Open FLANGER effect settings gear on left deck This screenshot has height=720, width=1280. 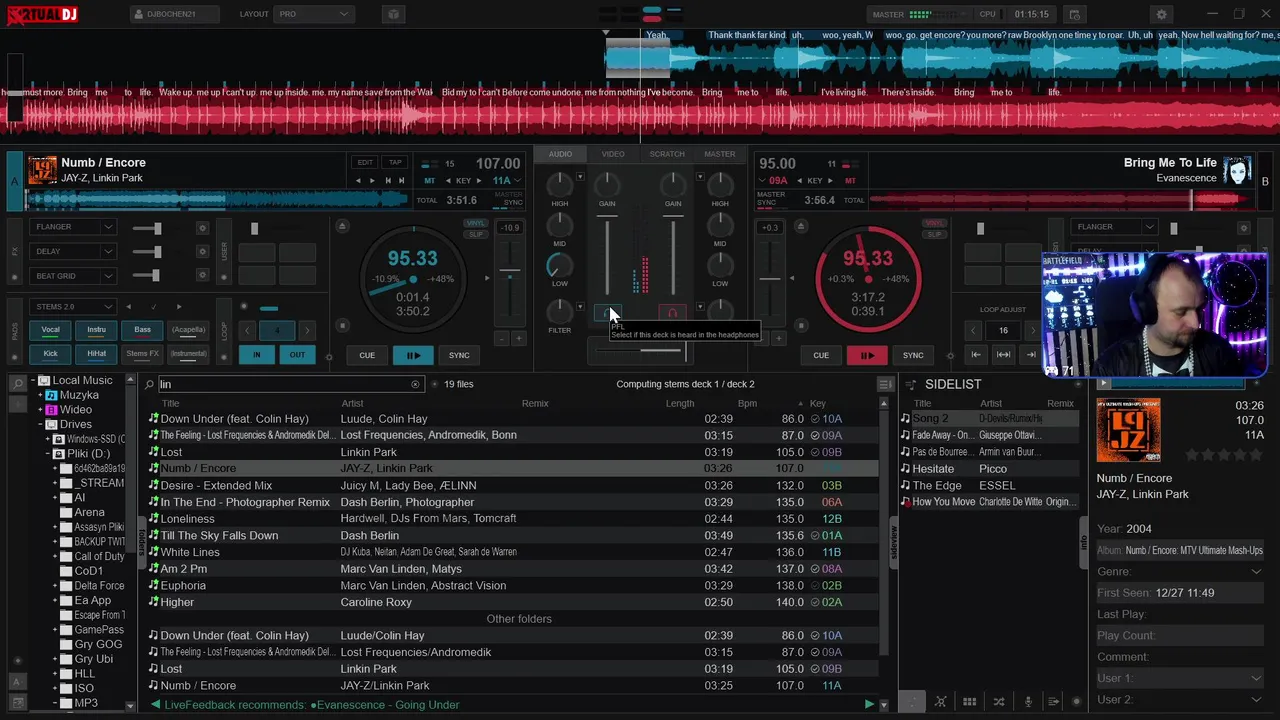point(202,227)
